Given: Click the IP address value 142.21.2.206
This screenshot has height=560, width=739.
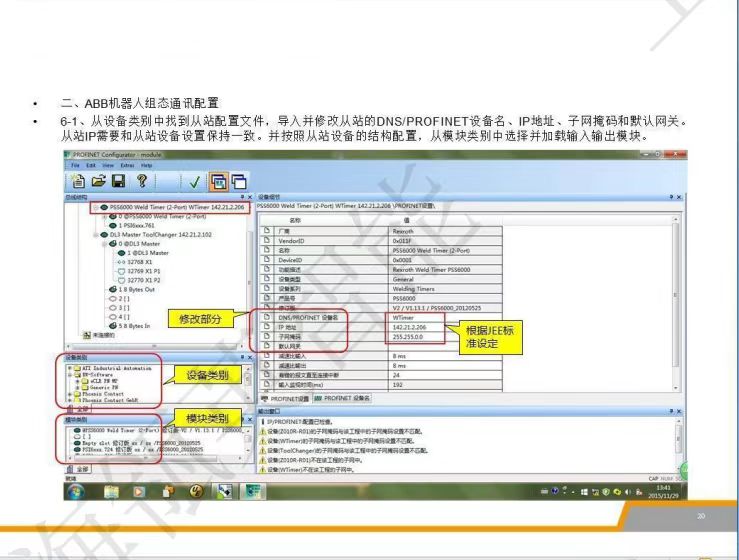Looking at the screenshot, I should pyautogui.click(x=444, y=327).
